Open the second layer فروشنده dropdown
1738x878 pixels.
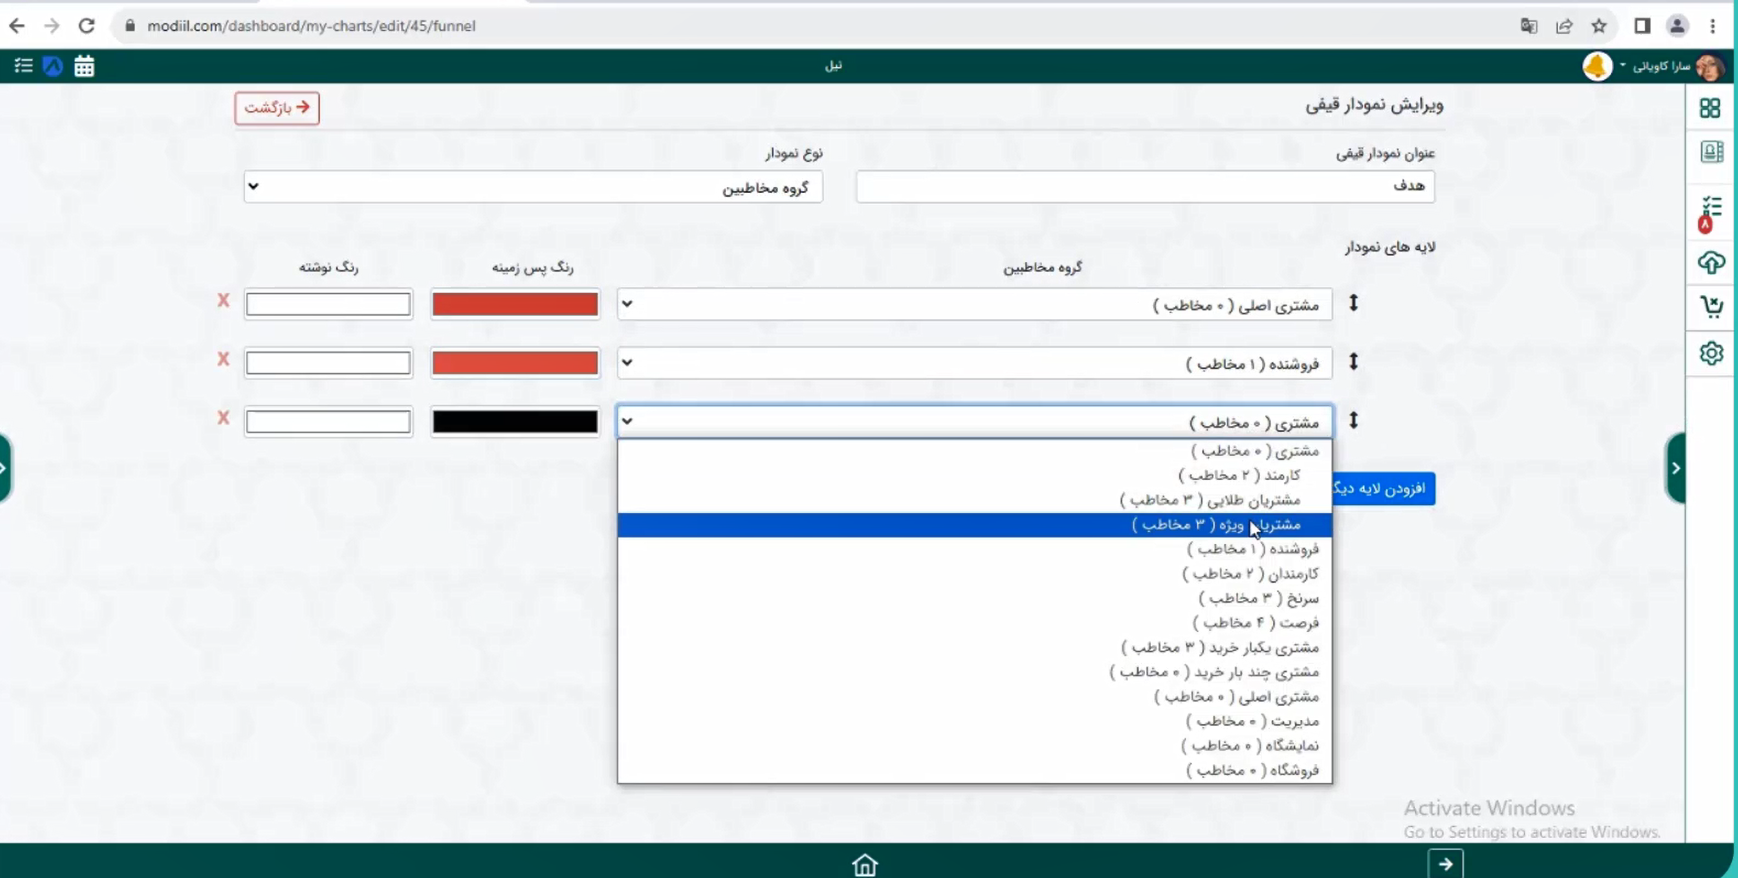tap(974, 363)
